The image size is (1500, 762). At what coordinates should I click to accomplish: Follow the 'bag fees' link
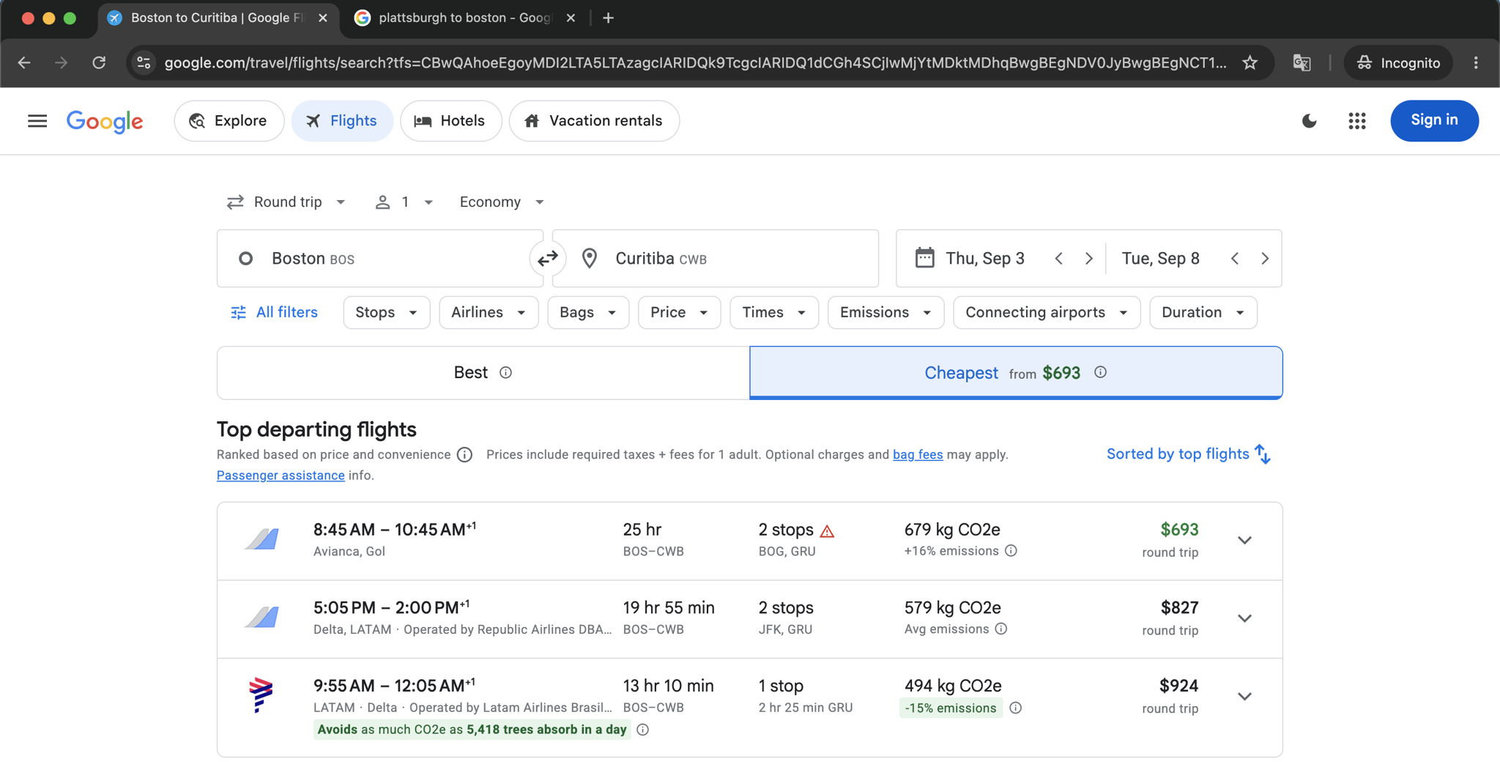tap(918, 455)
